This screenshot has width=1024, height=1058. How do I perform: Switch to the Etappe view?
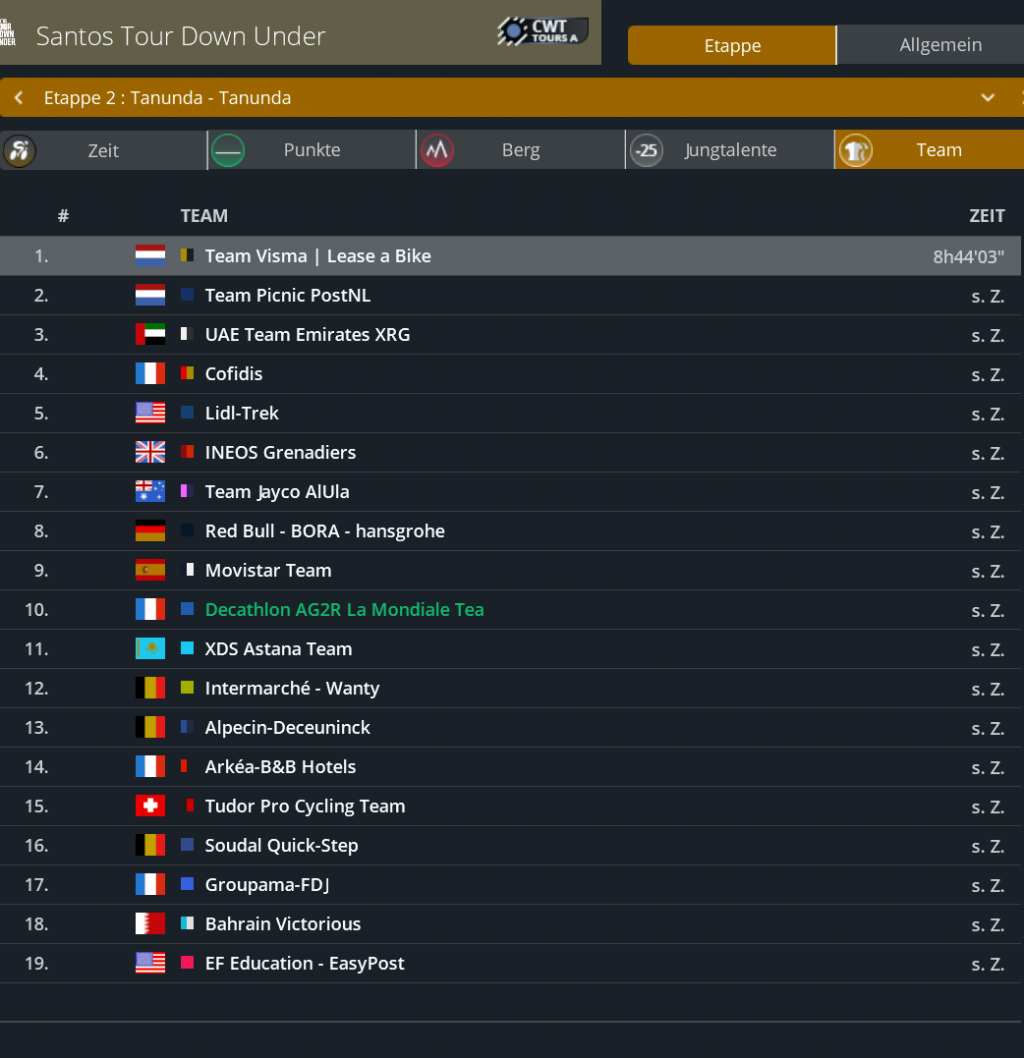pos(732,46)
